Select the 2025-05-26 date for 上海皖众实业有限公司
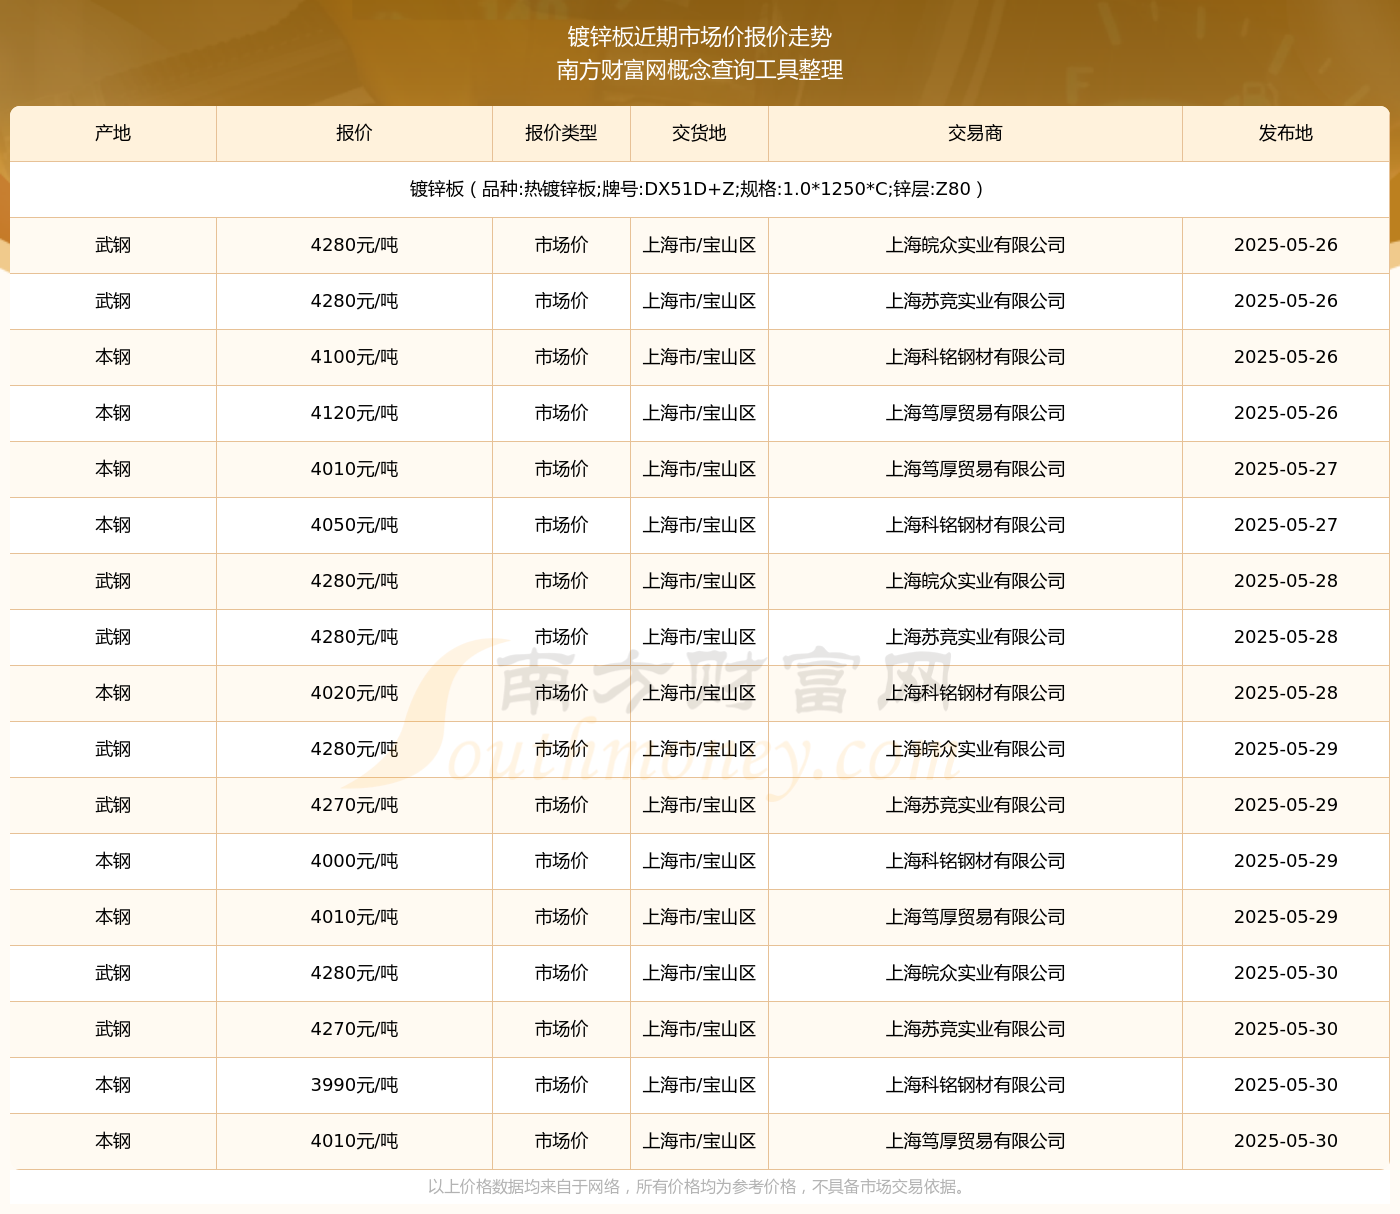1400x1214 pixels. click(x=1286, y=245)
